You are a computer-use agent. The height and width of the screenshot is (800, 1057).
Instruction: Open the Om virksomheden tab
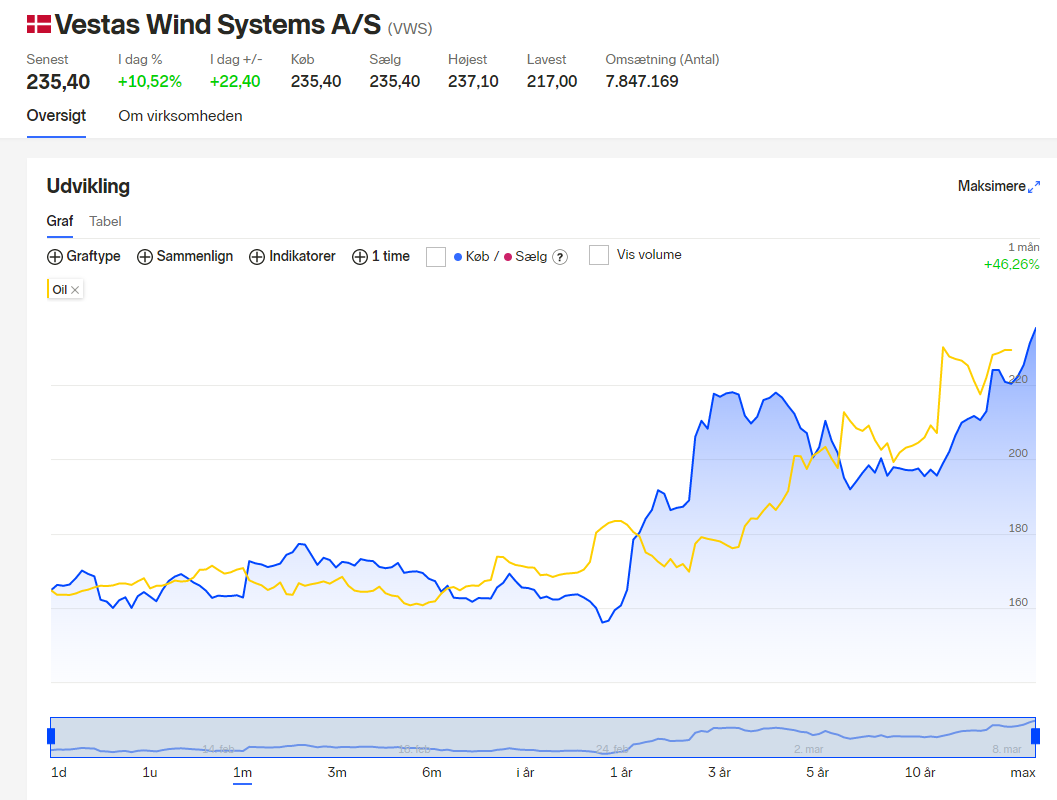point(180,116)
